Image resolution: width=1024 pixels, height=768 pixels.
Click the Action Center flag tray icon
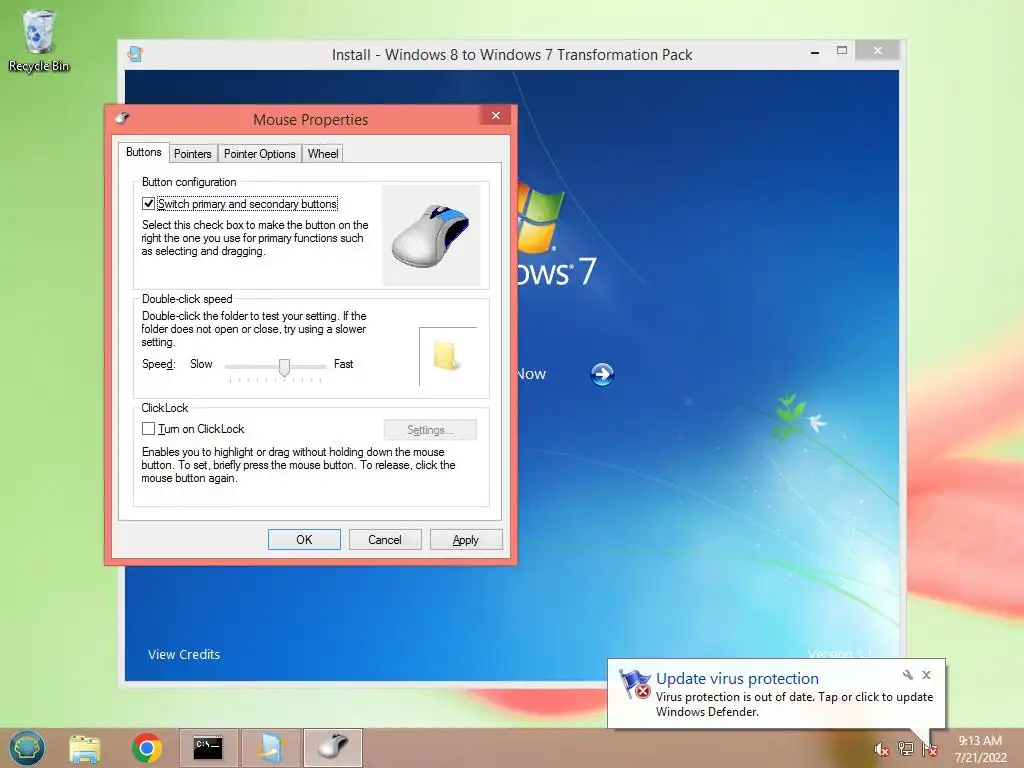point(930,749)
